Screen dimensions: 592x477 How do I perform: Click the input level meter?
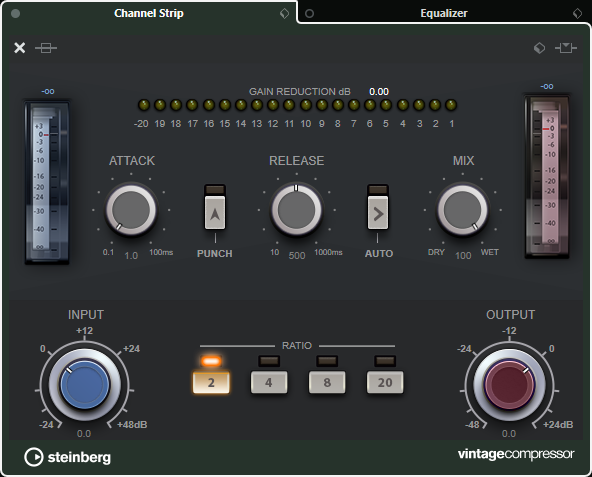click(47, 182)
